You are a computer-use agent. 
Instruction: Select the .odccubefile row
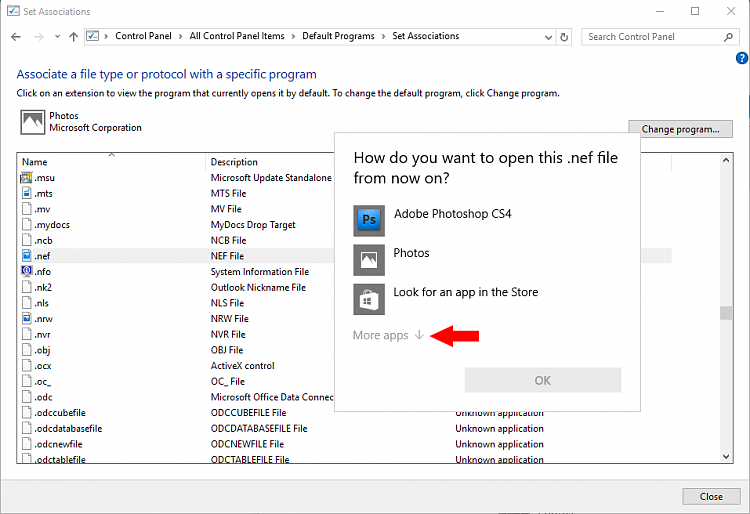coord(344,413)
